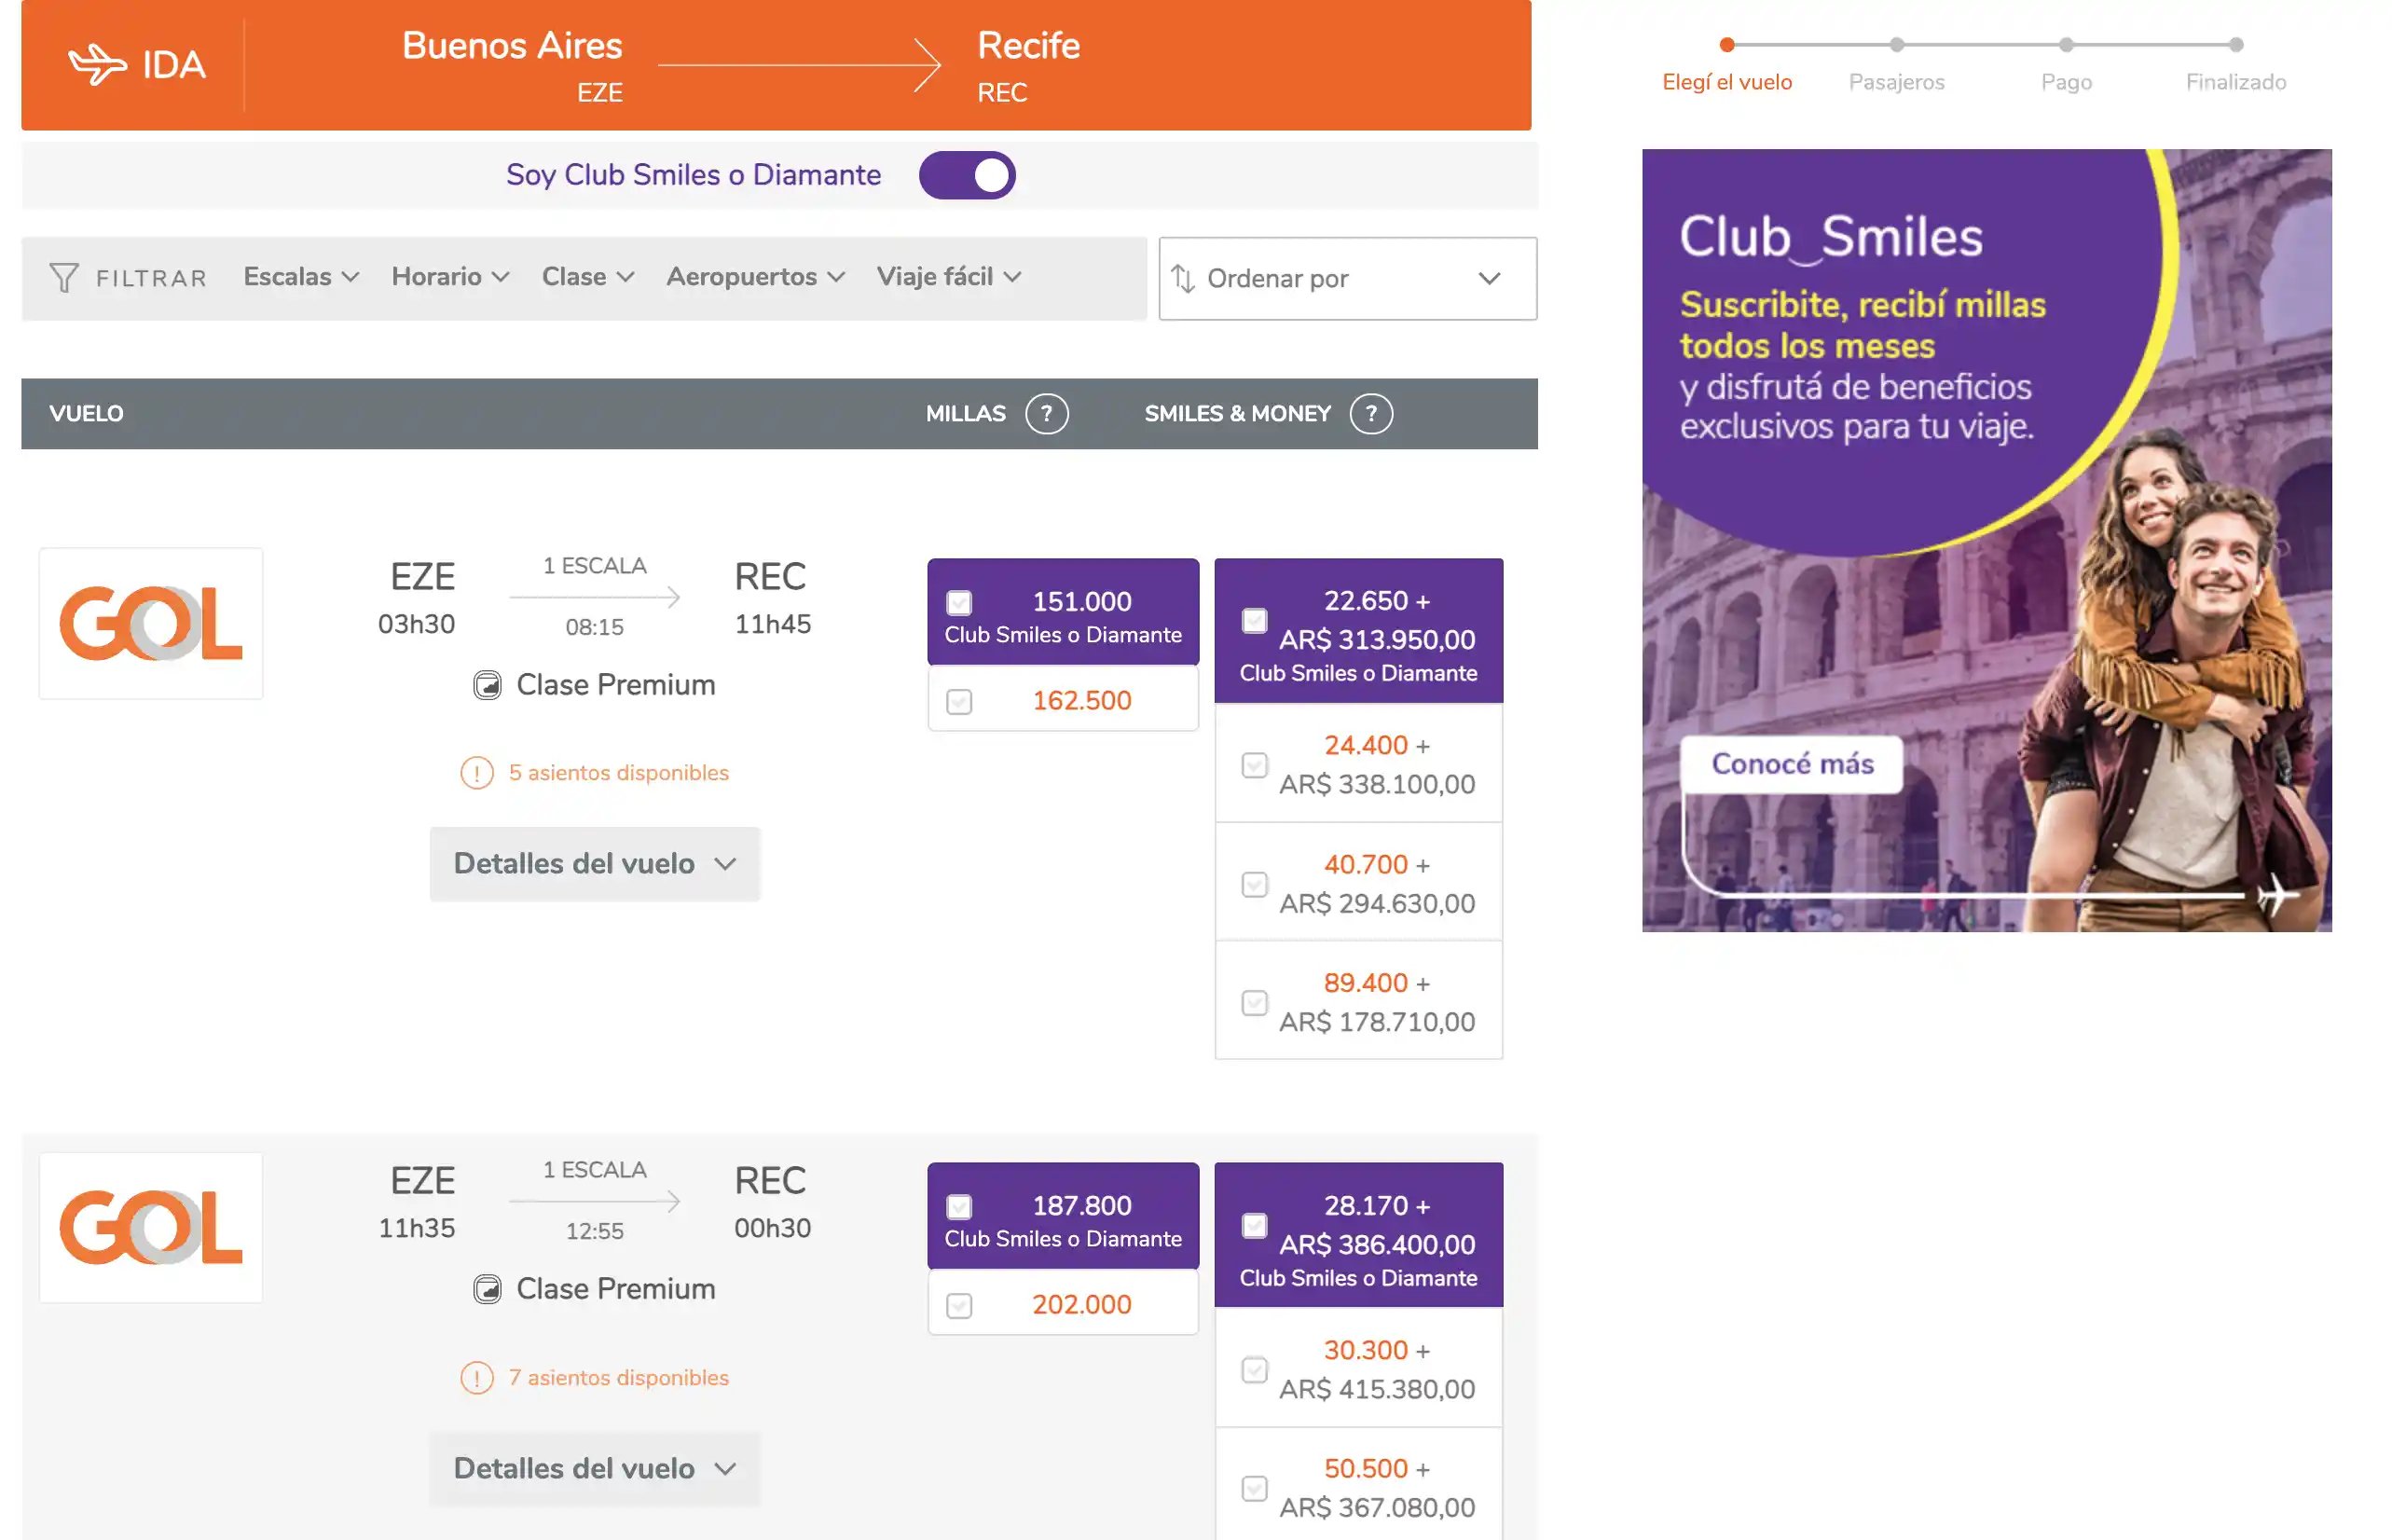Click the Buenos Aires EZE origin text
This screenshot has height=1540, width=2392.
(512, 65)
